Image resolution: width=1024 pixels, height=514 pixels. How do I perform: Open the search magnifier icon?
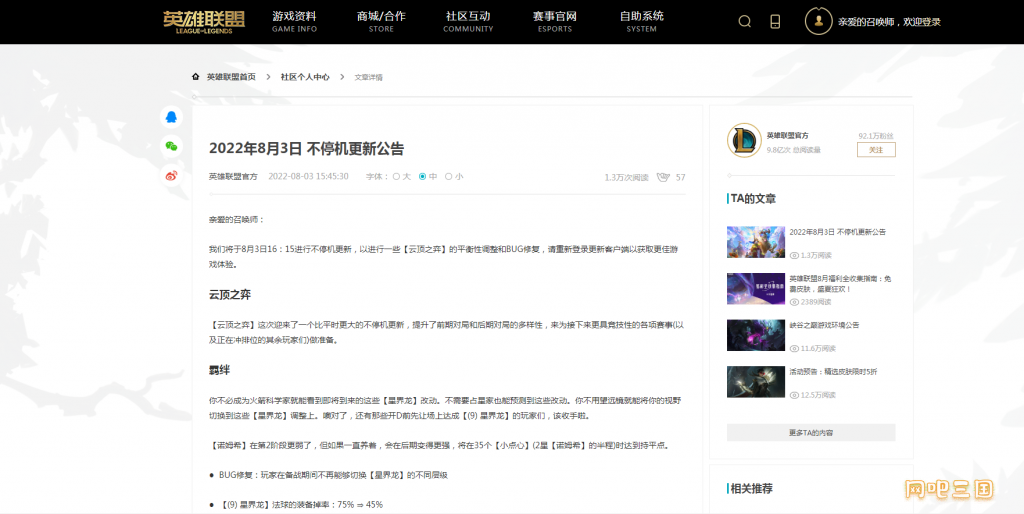coord(744,22)
